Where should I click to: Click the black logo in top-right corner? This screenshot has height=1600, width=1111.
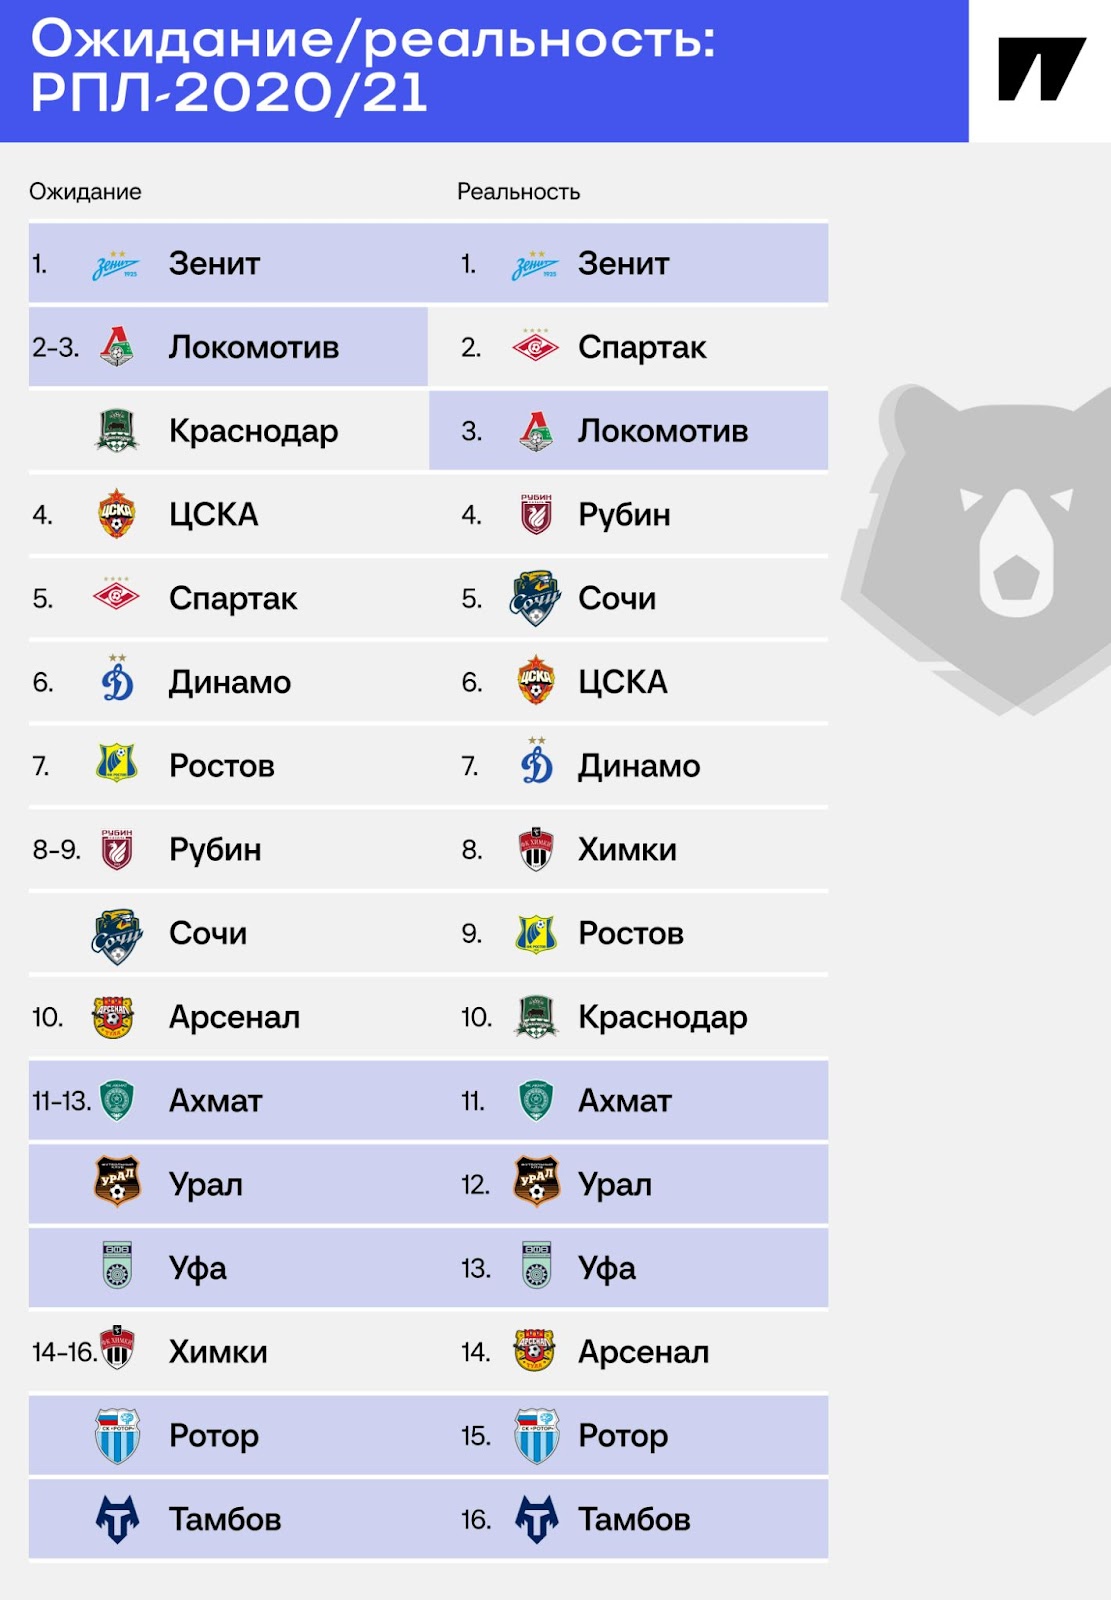tap(1041, 69)
